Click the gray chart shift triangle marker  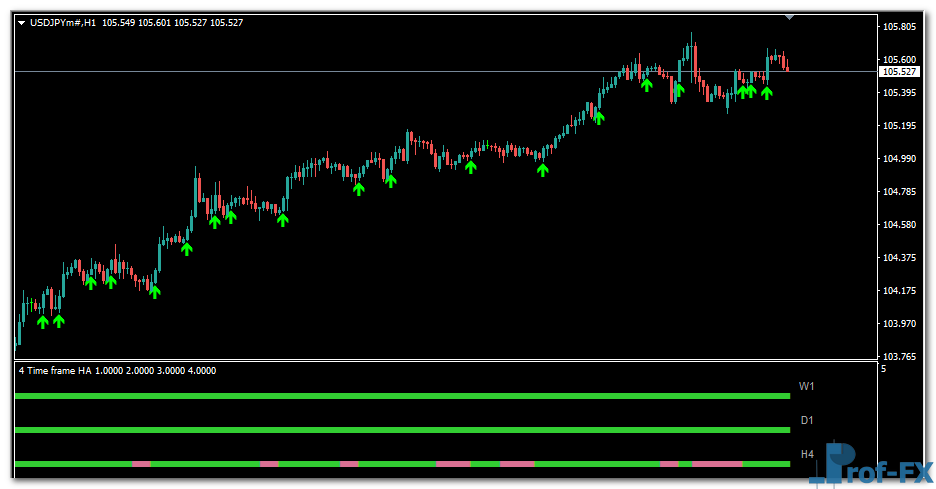pyautogui.click(x=790, y=17)
